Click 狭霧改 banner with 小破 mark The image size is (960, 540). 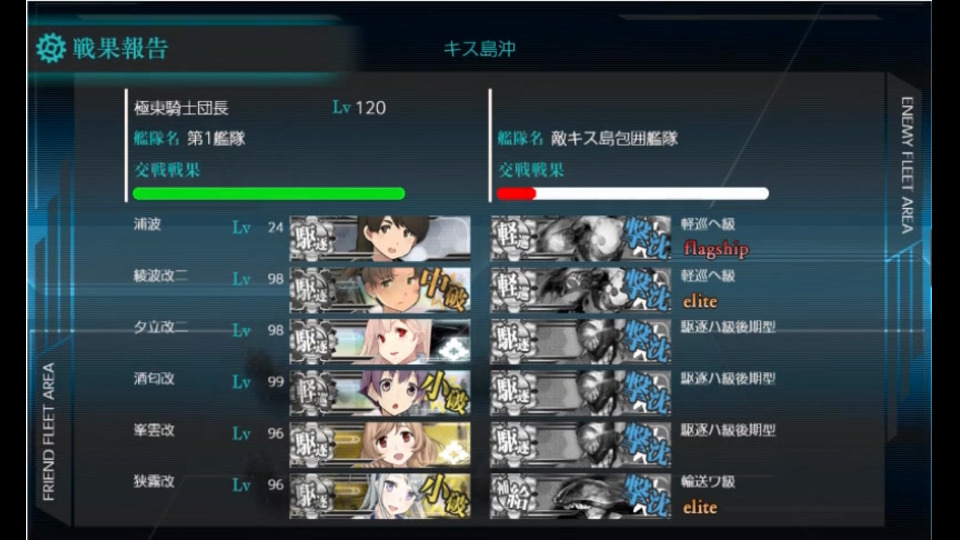pos(380,496)
